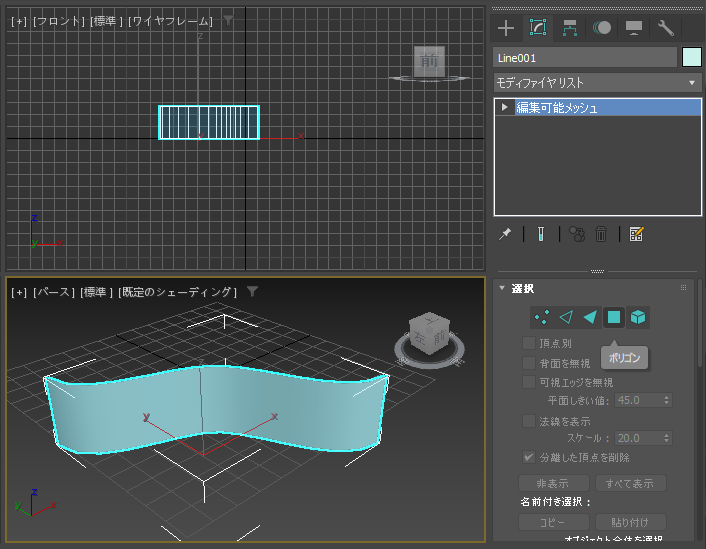The image size is (706, 549).
Task: Select Face sub-object level icon
Action: tap(590, 317)
